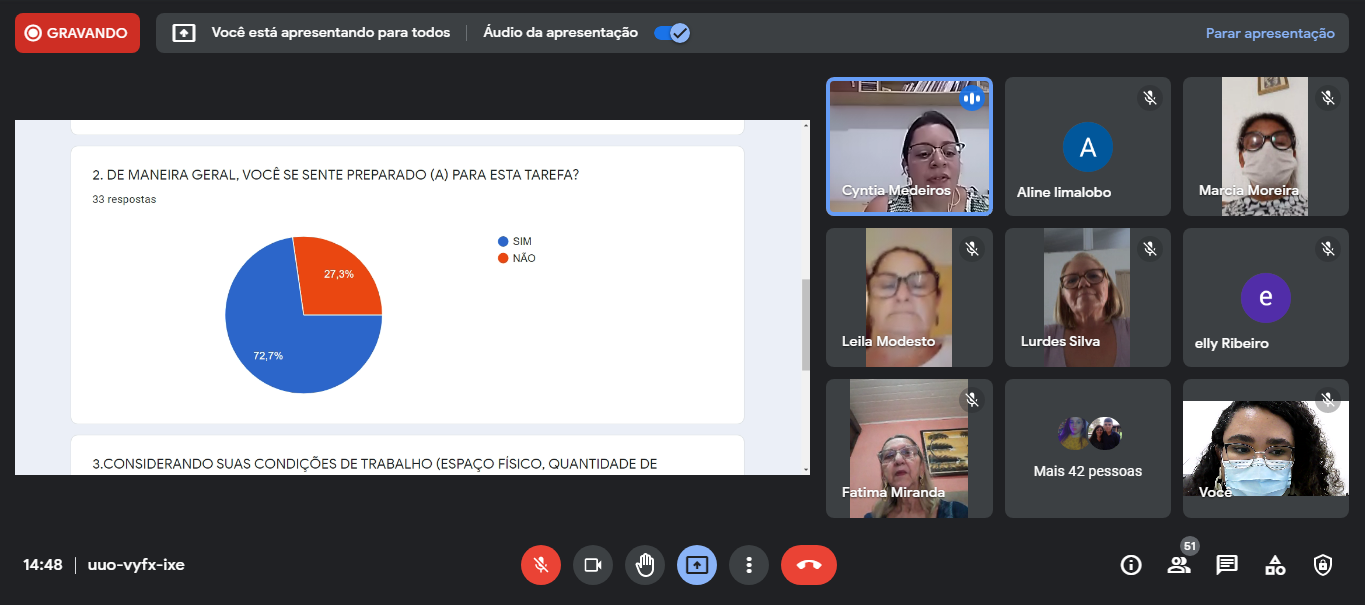This screenshot has width=1365, height=605.
Task: Leave the call with red hang-up button
Action: (808, 565)
